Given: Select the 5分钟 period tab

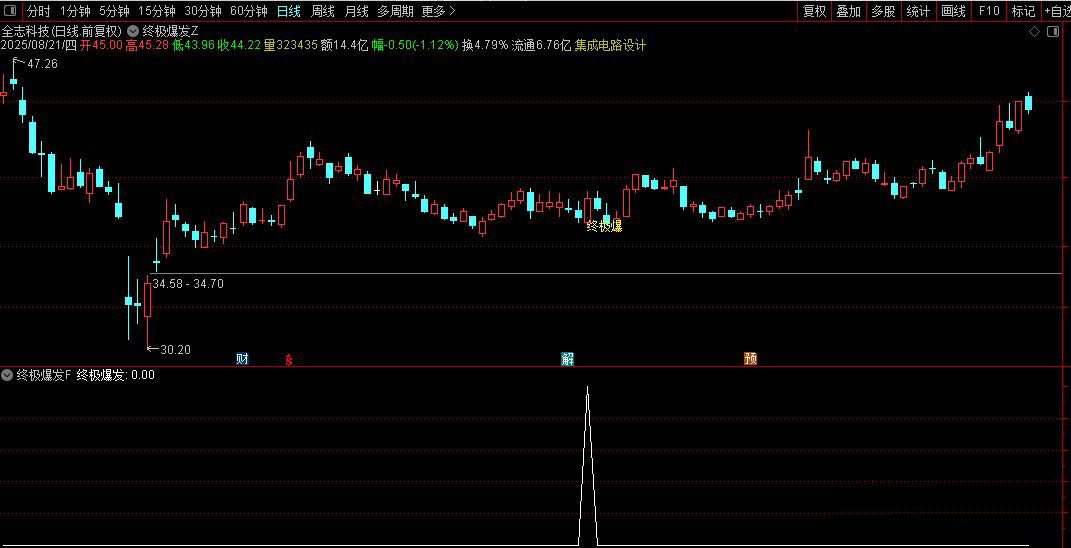Looking at the screenshot, I should click(114, 11).
